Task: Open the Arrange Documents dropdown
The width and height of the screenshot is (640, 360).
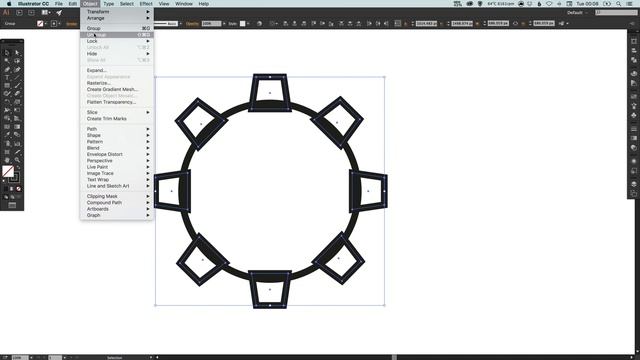Action: tap(45, 13)
